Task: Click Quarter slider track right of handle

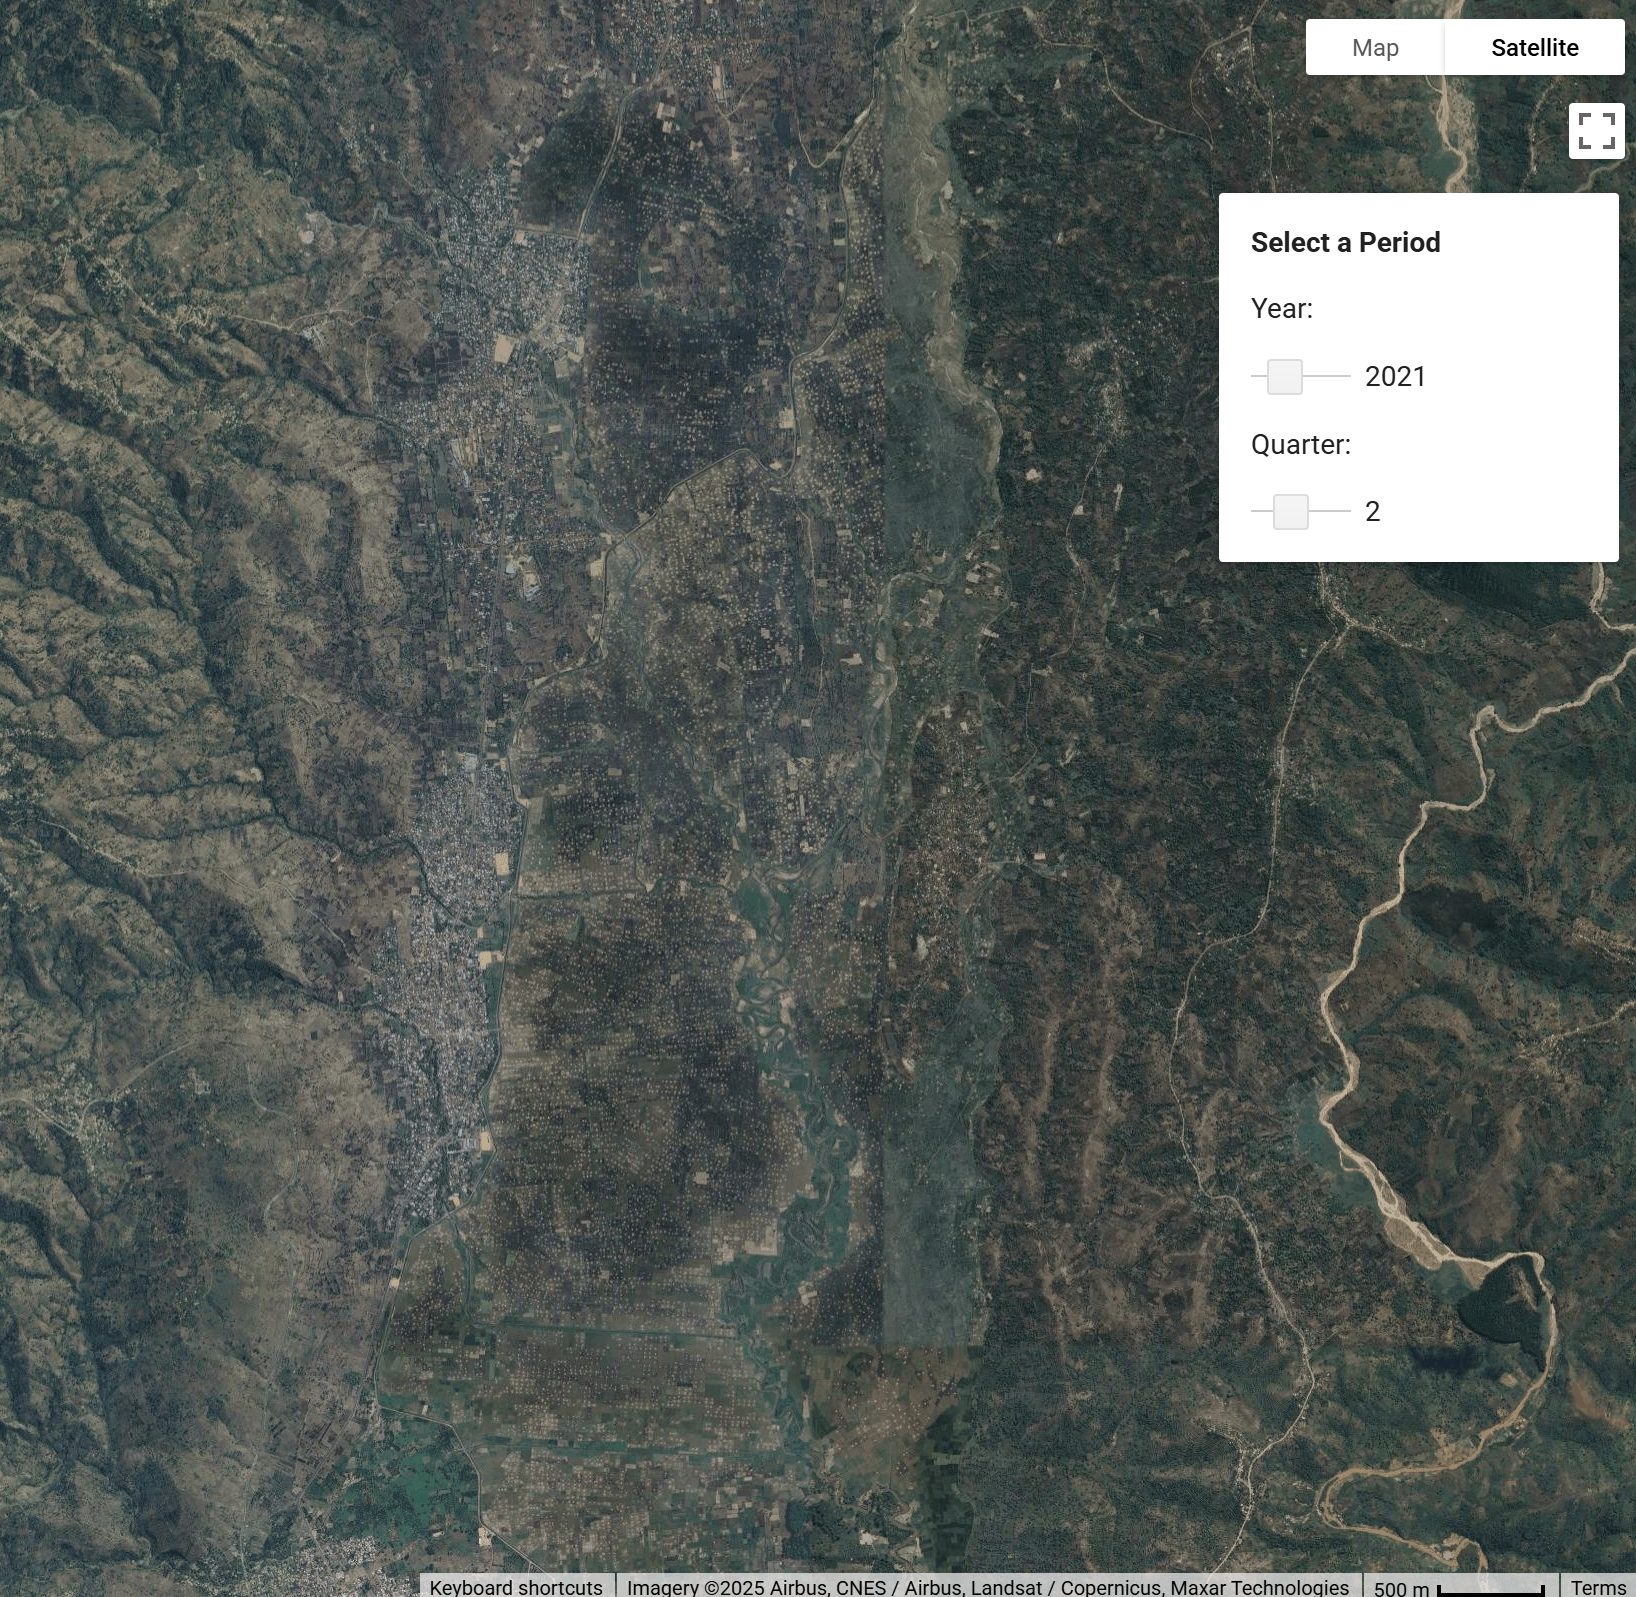Action: (1330, 512)
